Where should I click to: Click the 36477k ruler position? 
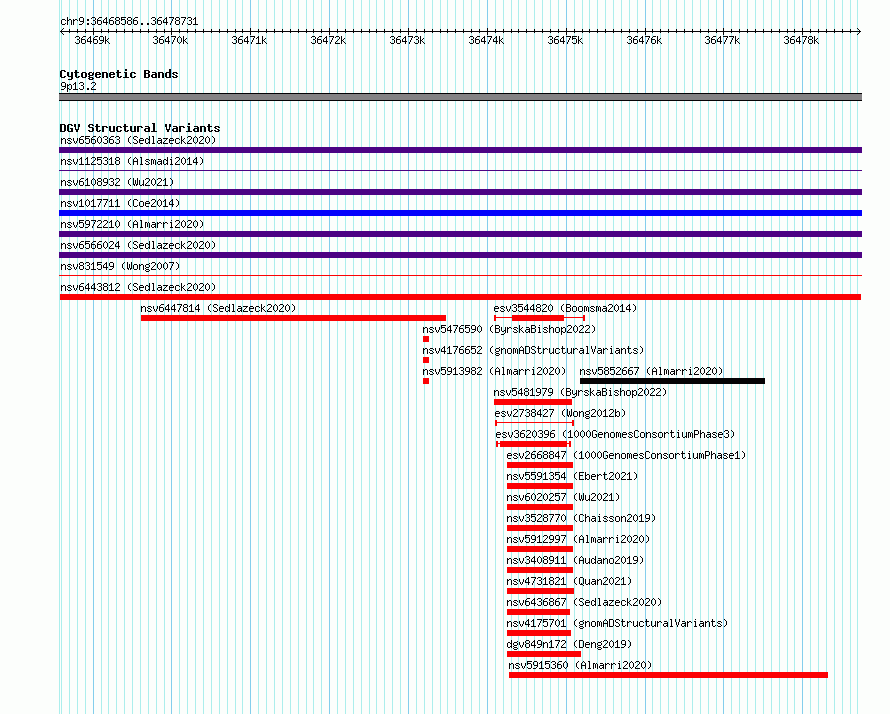pos(722,40)
